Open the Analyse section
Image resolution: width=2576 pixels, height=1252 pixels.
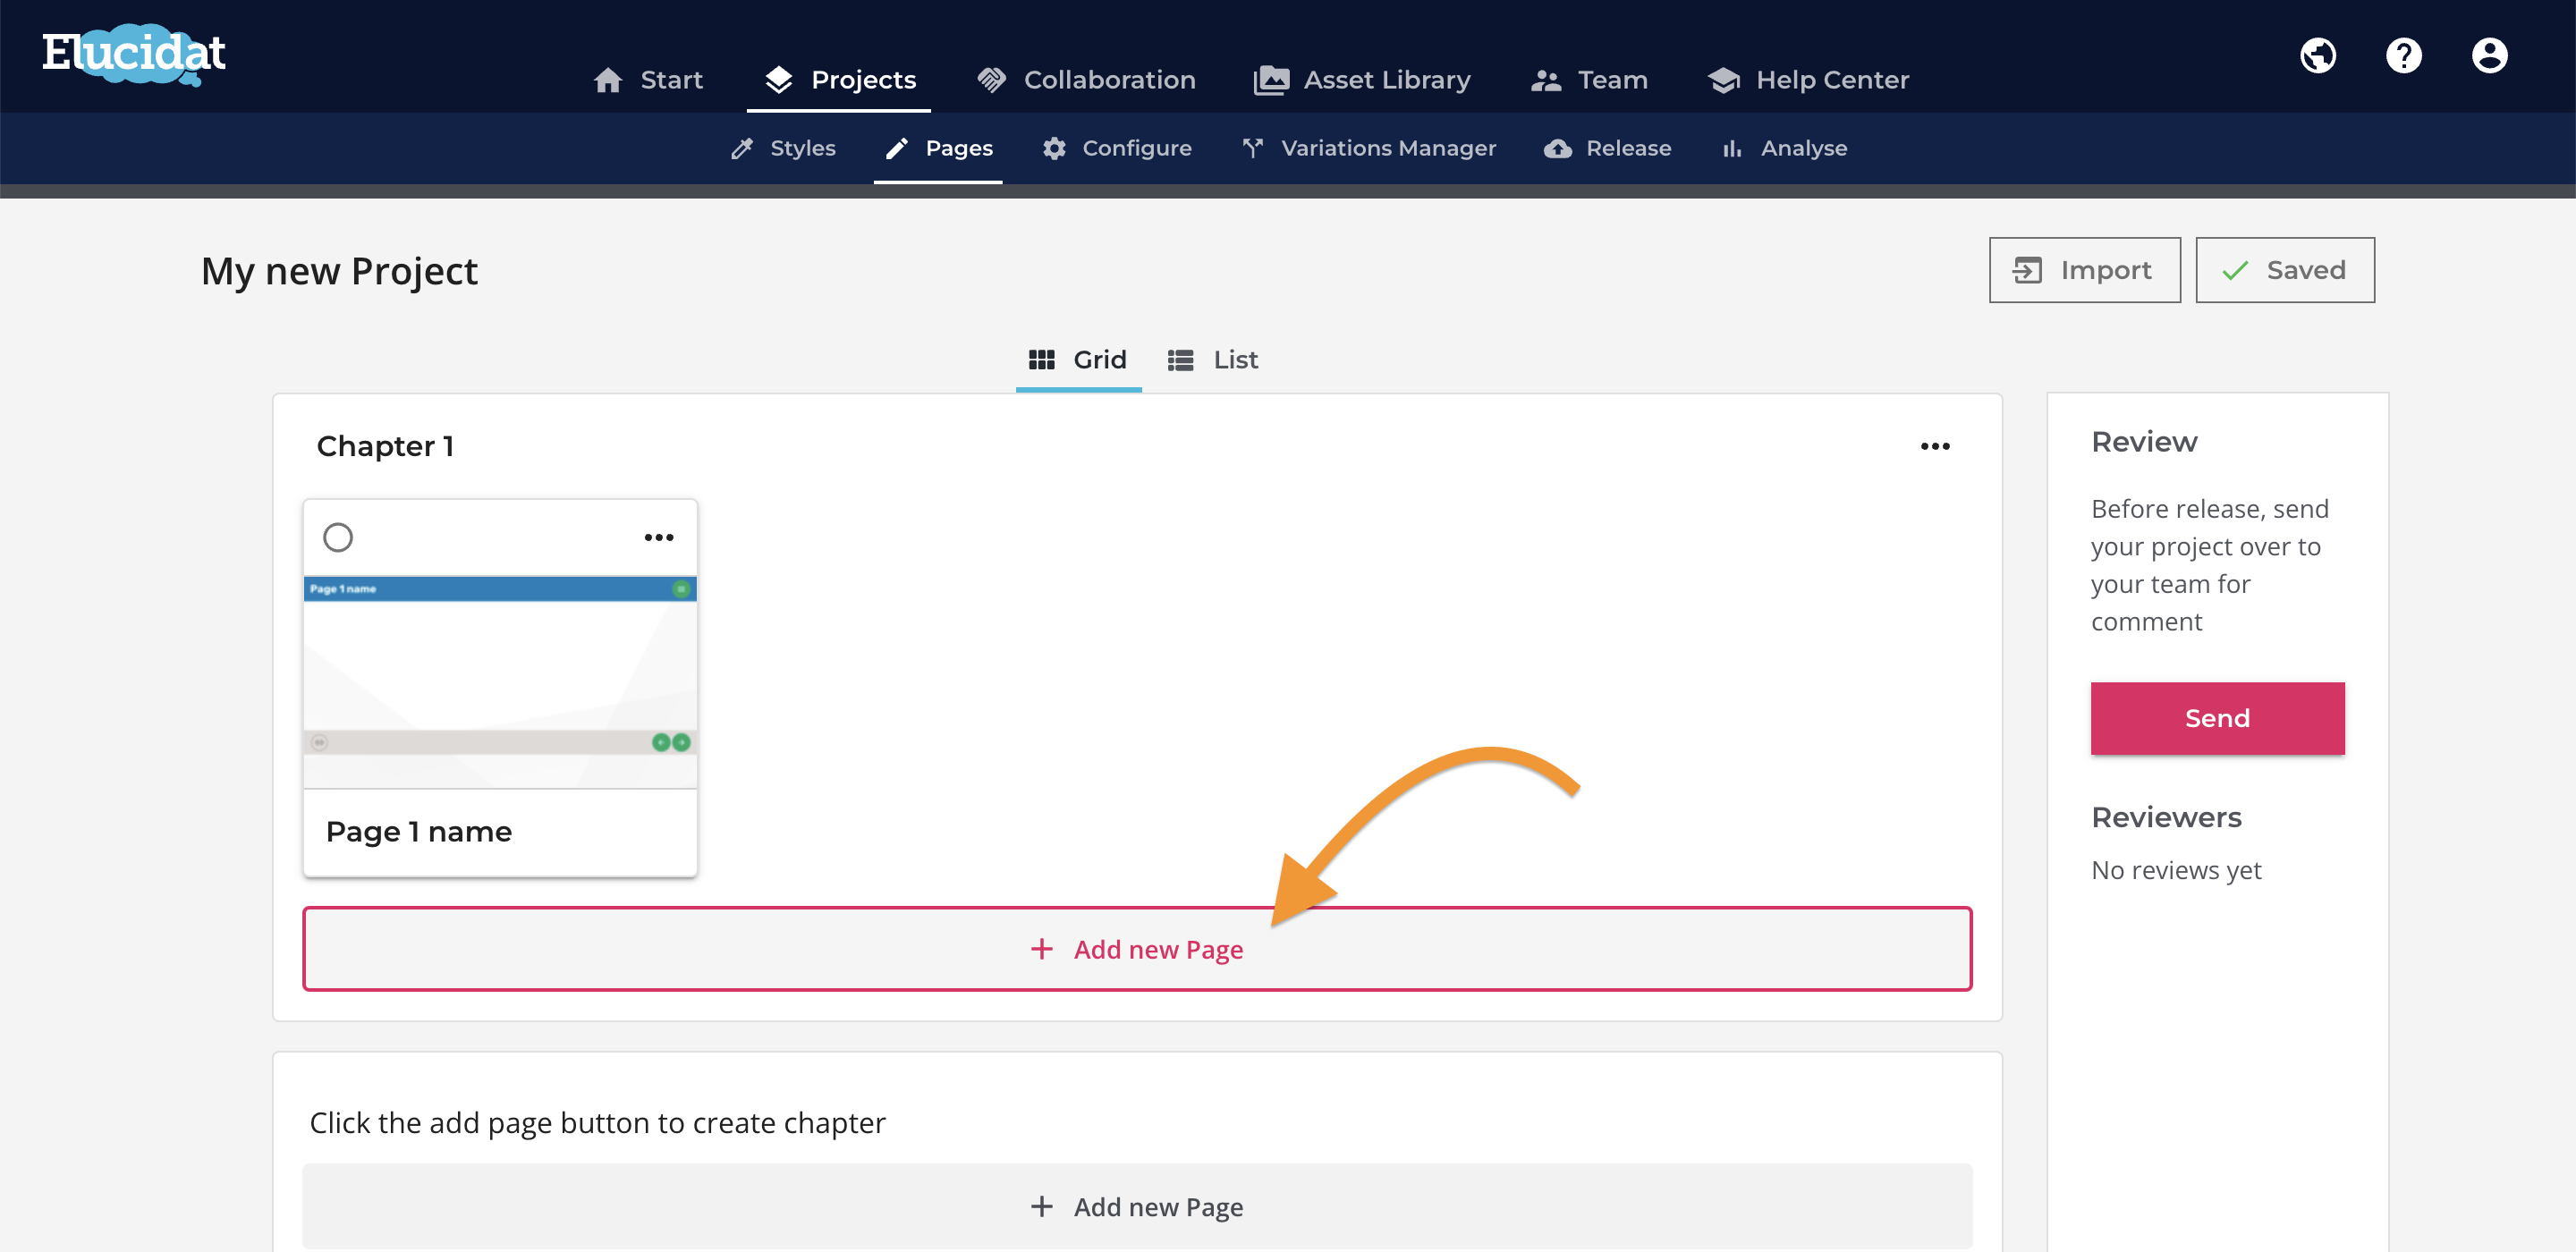(x=1784, y=148)
